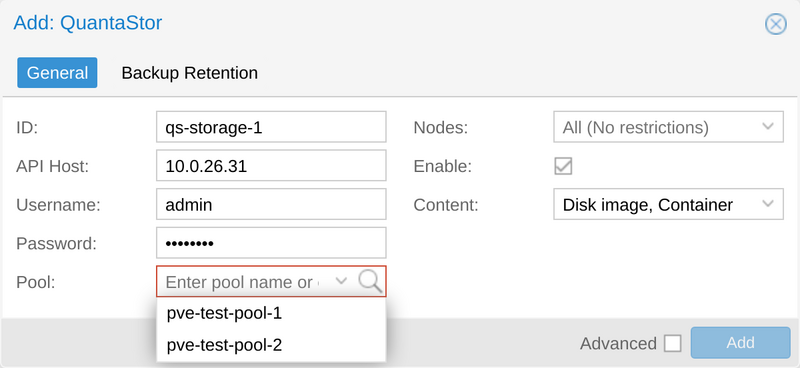The width and height of the screenshot is (800, 368).
Task: Switch to the Backup Retention tab
Action: click(189, 73)
